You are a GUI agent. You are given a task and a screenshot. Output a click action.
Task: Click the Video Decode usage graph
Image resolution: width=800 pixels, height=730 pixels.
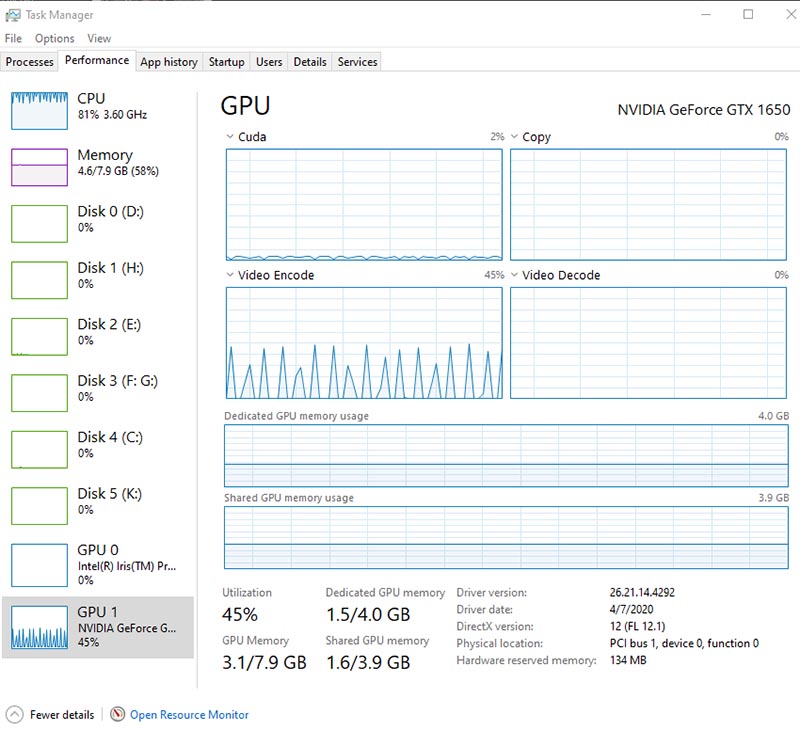click(x=648, y=343)
